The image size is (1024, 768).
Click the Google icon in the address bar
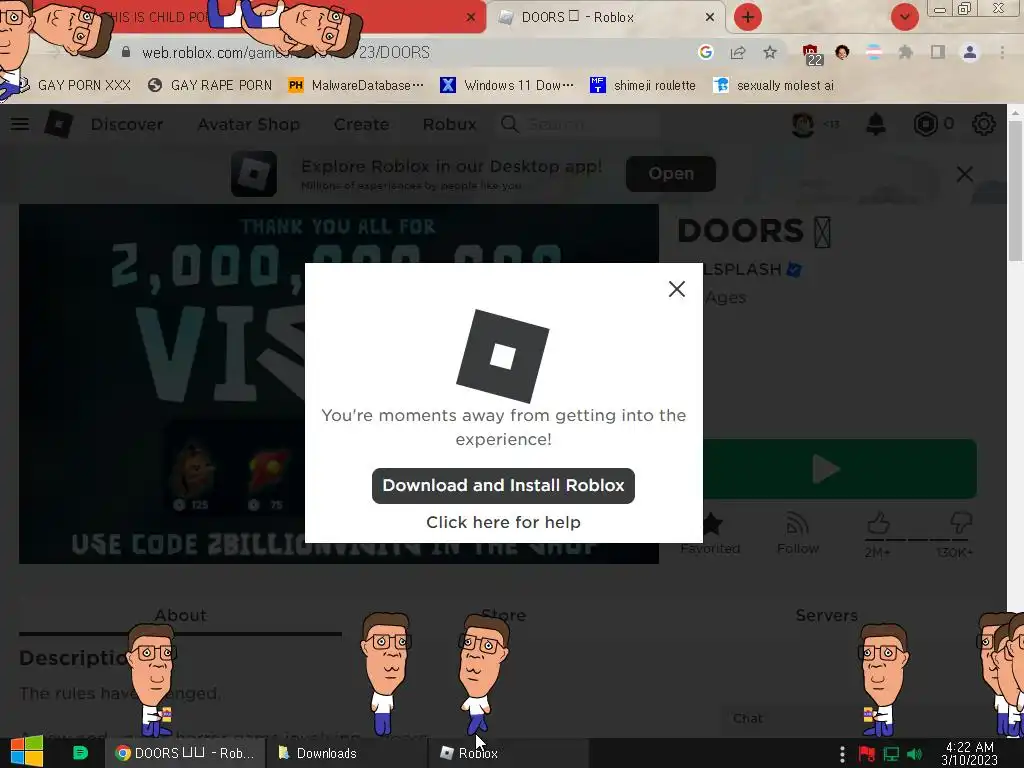[705, 52]
